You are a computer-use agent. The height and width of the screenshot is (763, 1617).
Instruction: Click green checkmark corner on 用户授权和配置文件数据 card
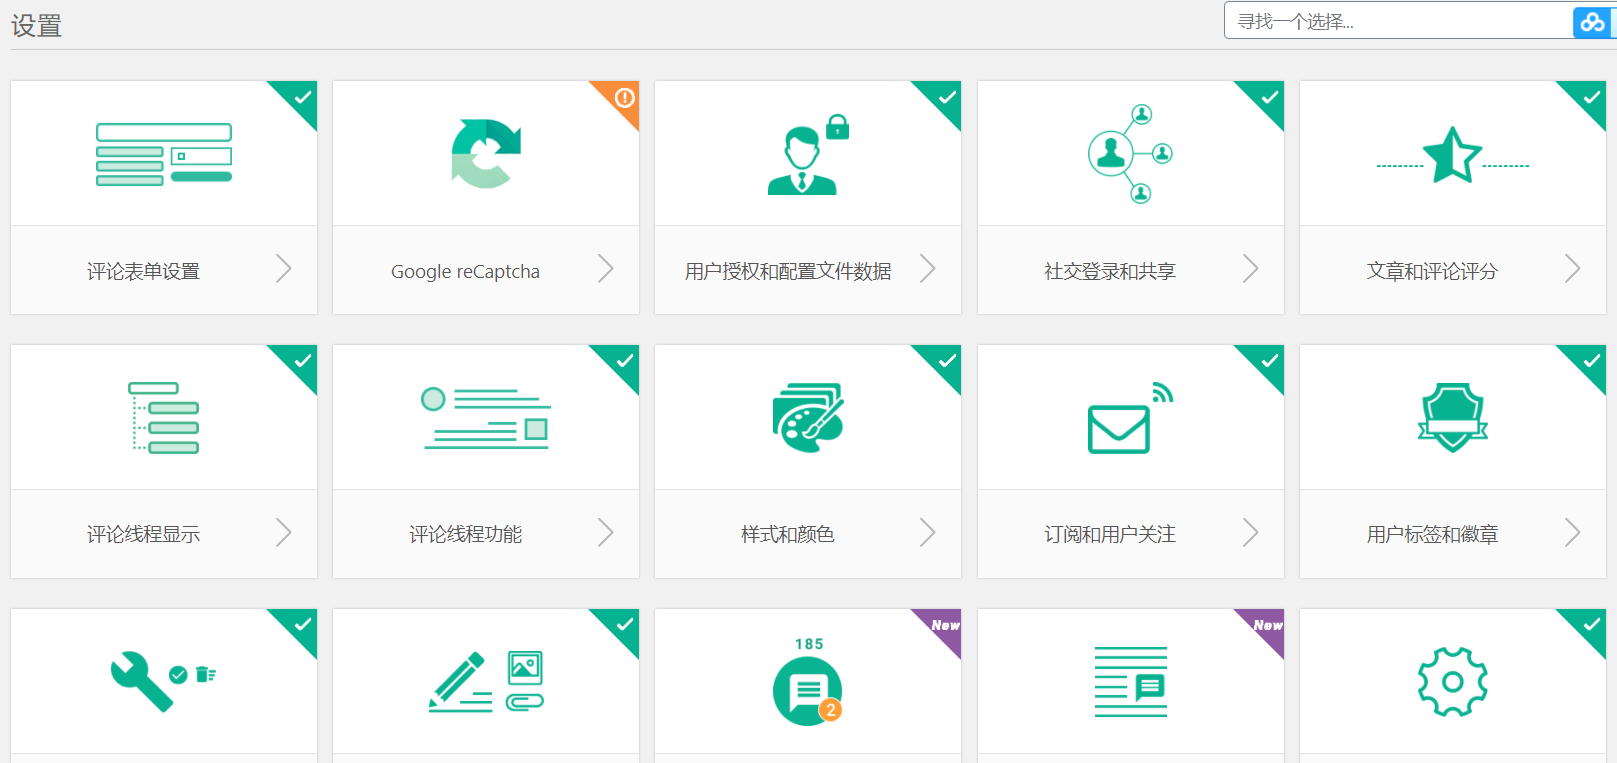click(944, 98)
